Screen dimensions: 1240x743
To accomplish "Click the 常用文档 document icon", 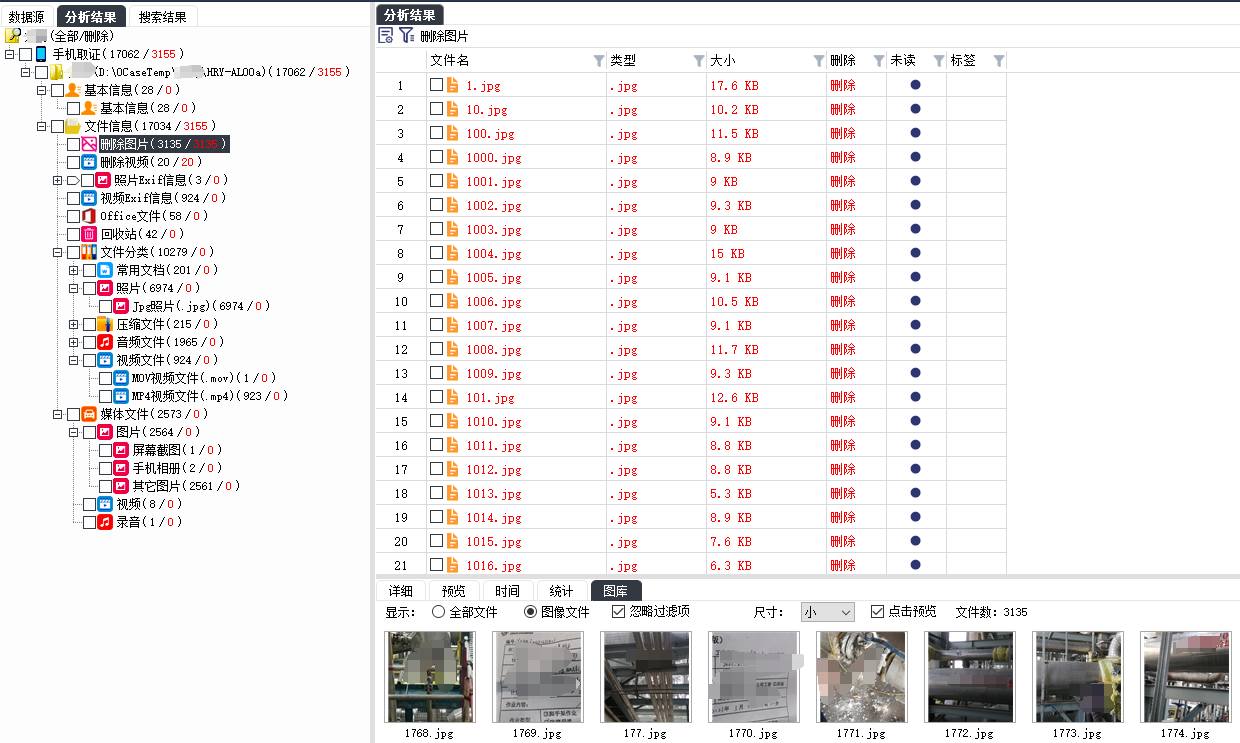I will [x=105, y=270].
